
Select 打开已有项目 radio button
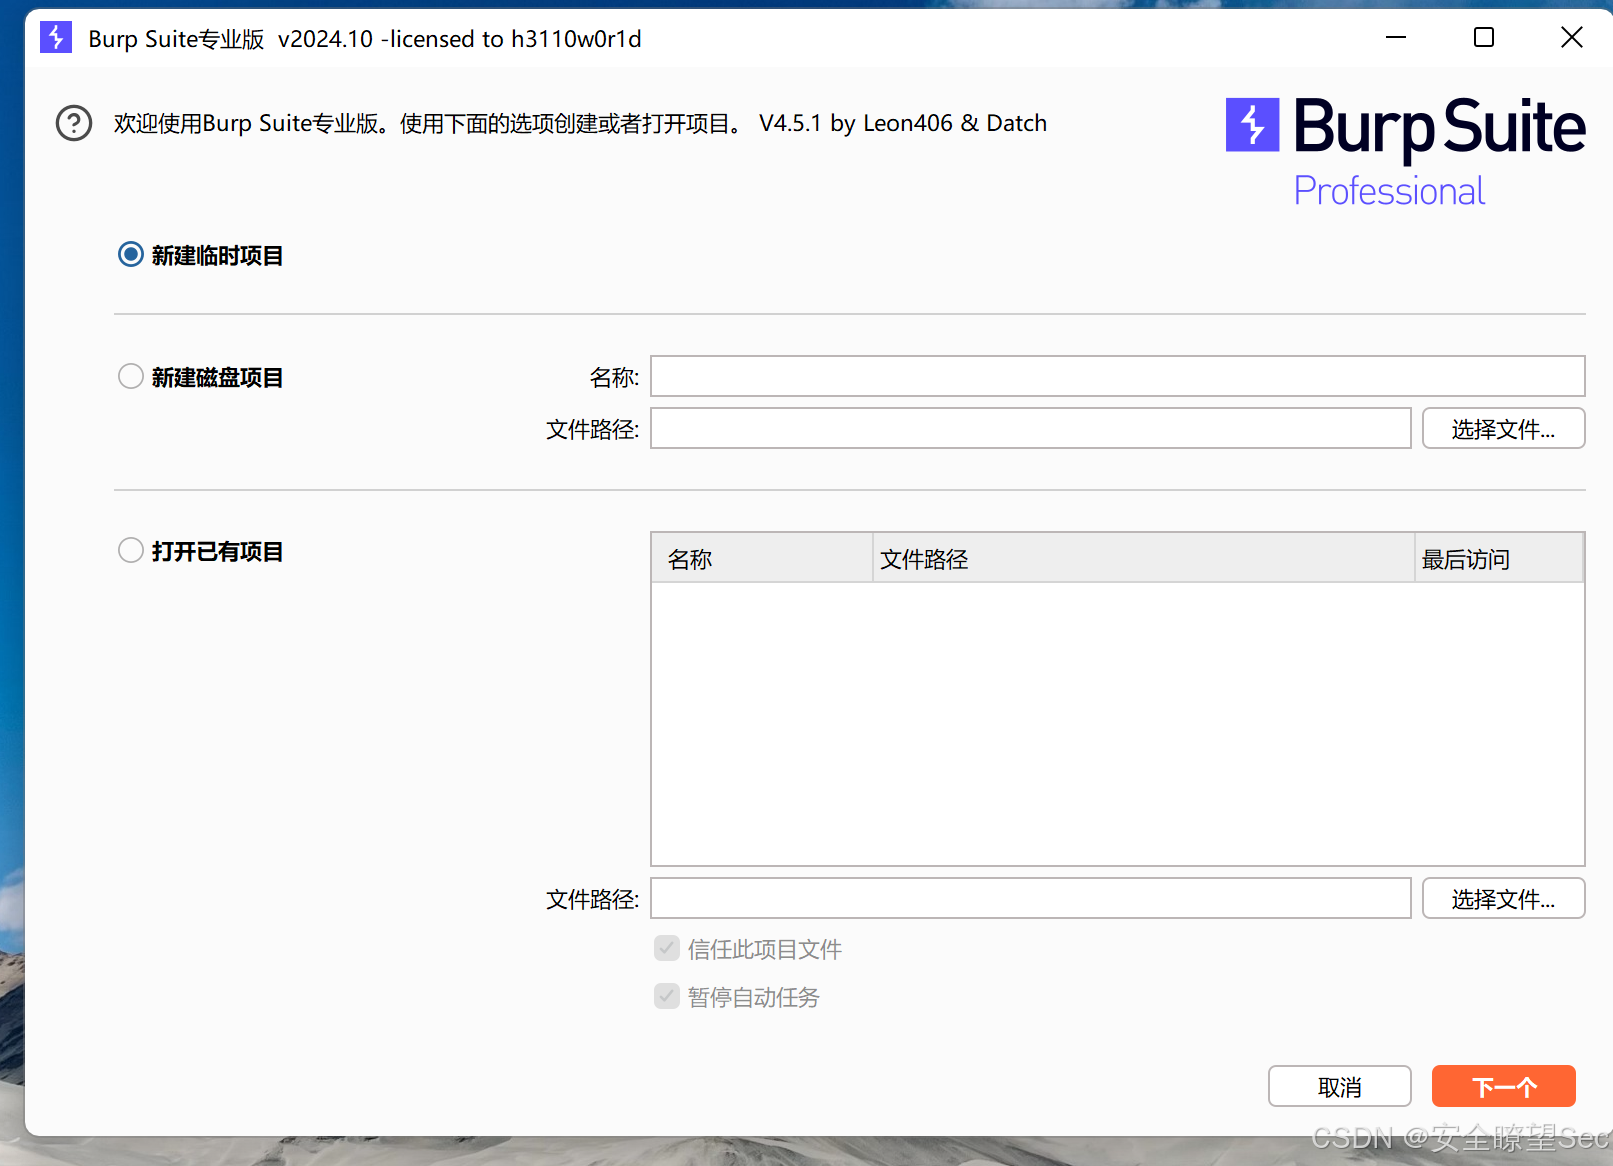click(x=131, y=550)
